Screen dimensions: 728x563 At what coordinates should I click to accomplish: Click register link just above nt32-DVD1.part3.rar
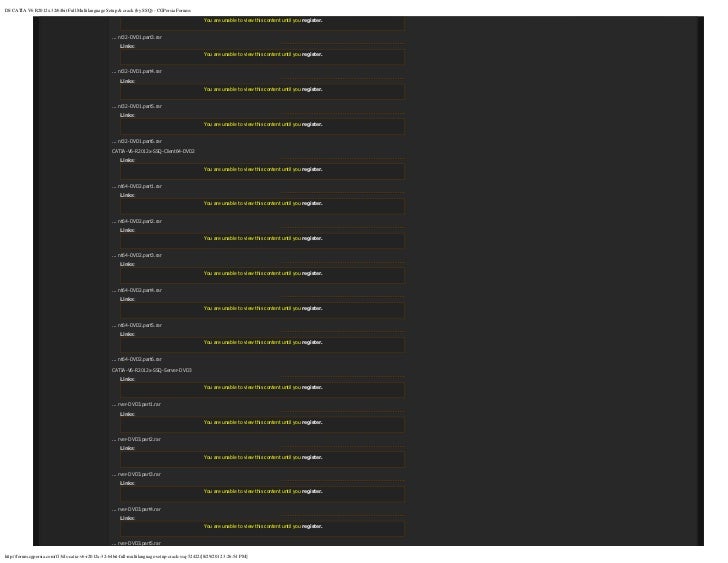click(312, 20)
